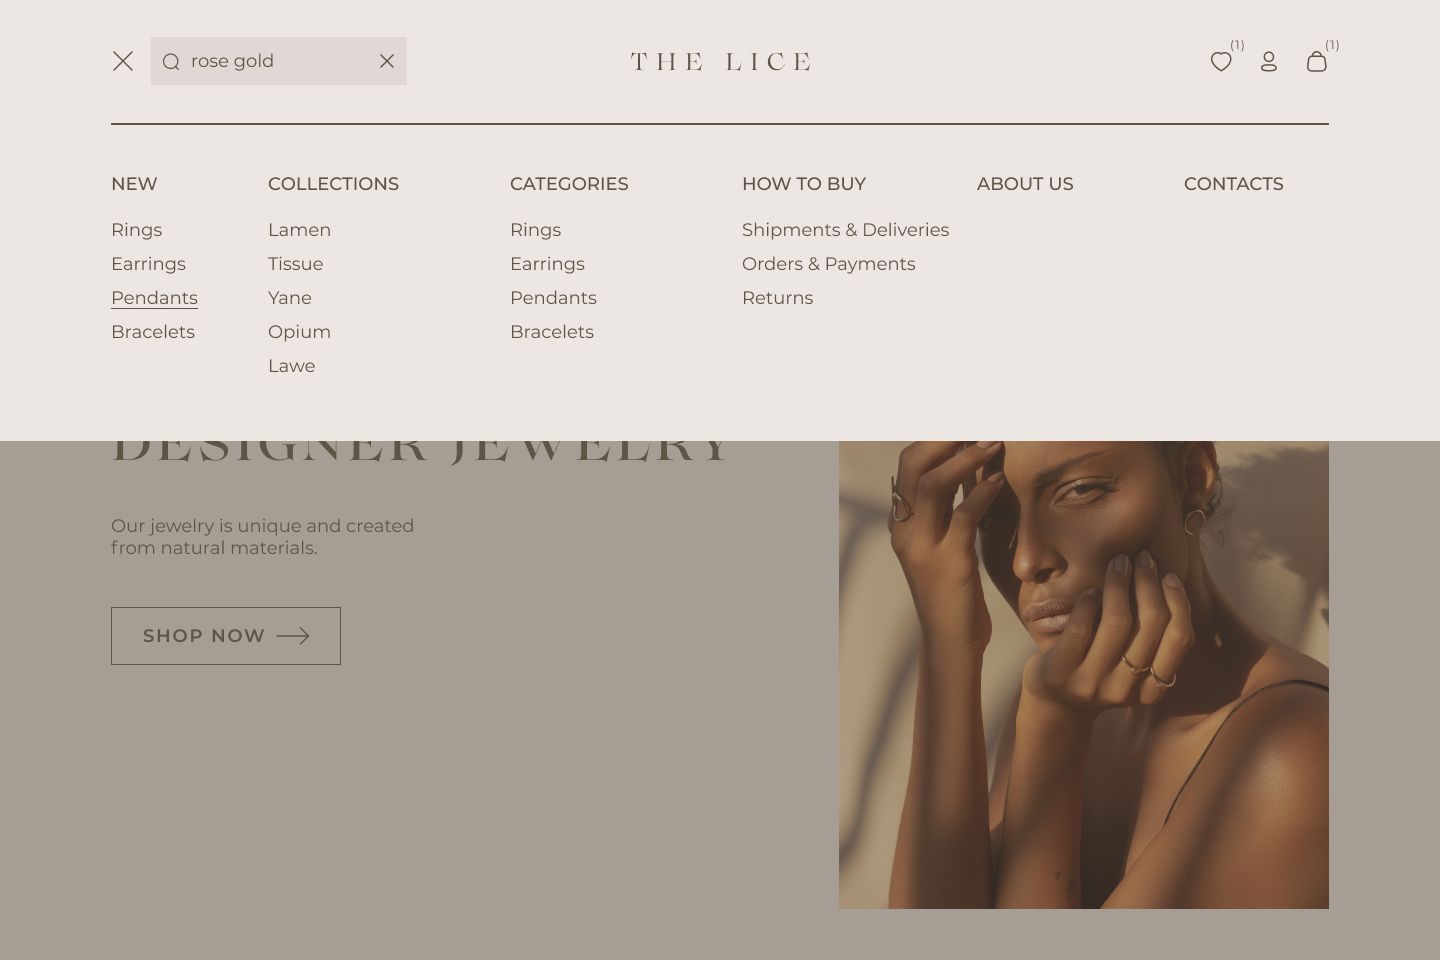Go to the Lamen collection
Viewport: 1440px width, 960px height.
coord(299,230)
